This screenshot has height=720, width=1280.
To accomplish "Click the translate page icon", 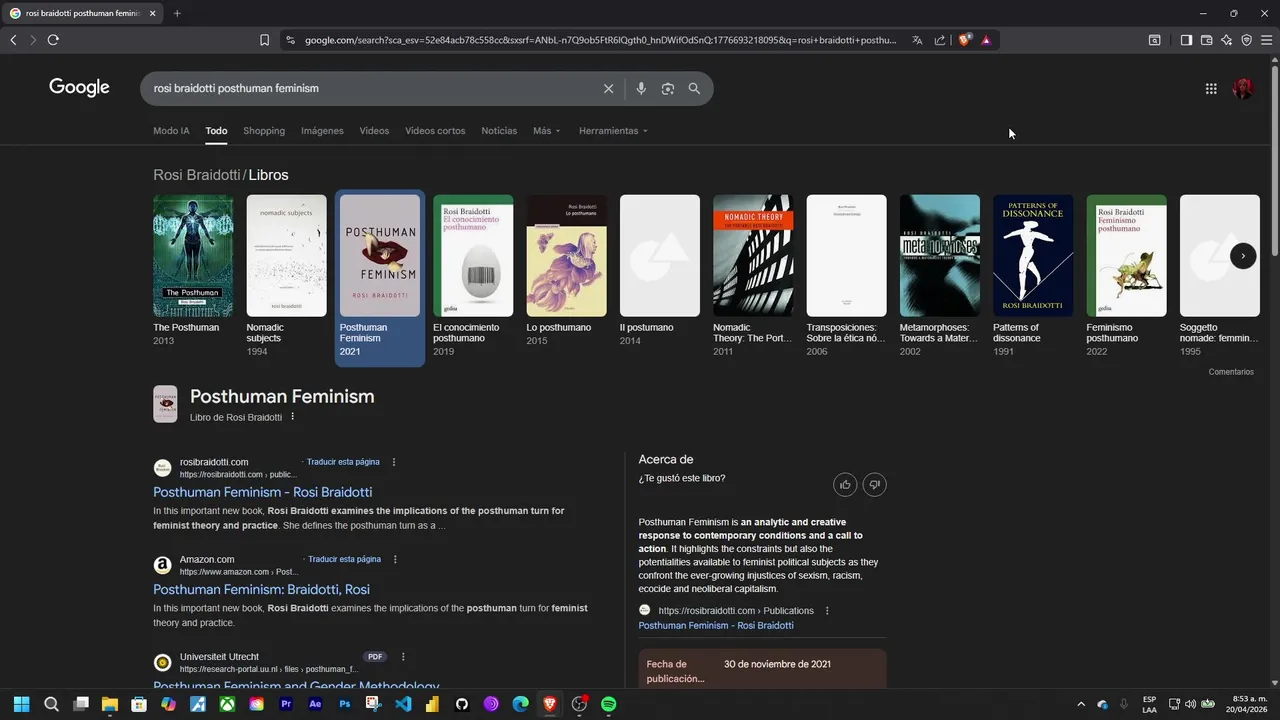I will pos(917,40).
